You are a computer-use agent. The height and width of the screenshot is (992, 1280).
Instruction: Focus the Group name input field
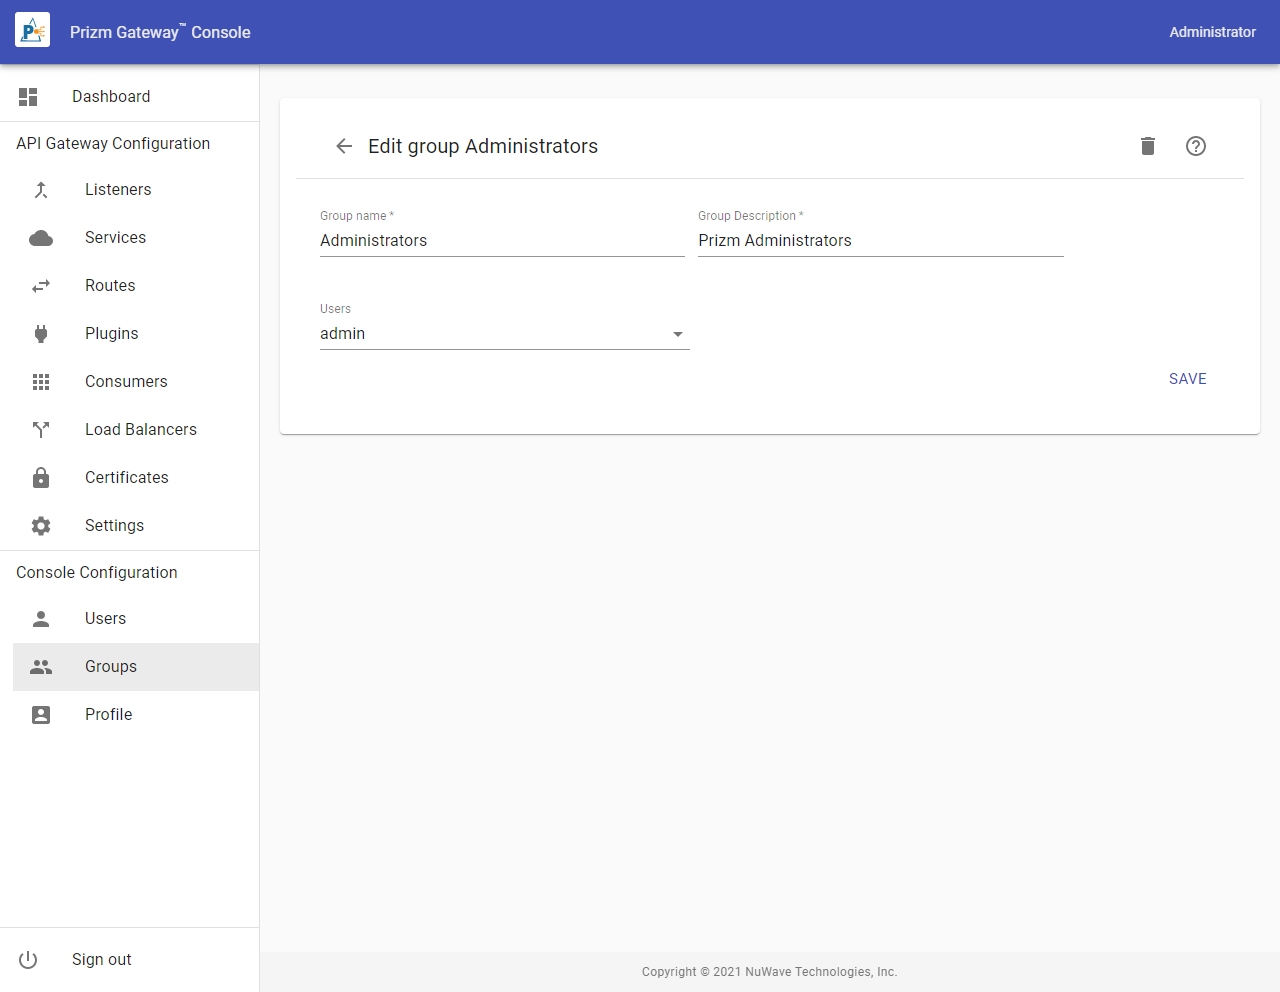[502, 241]
